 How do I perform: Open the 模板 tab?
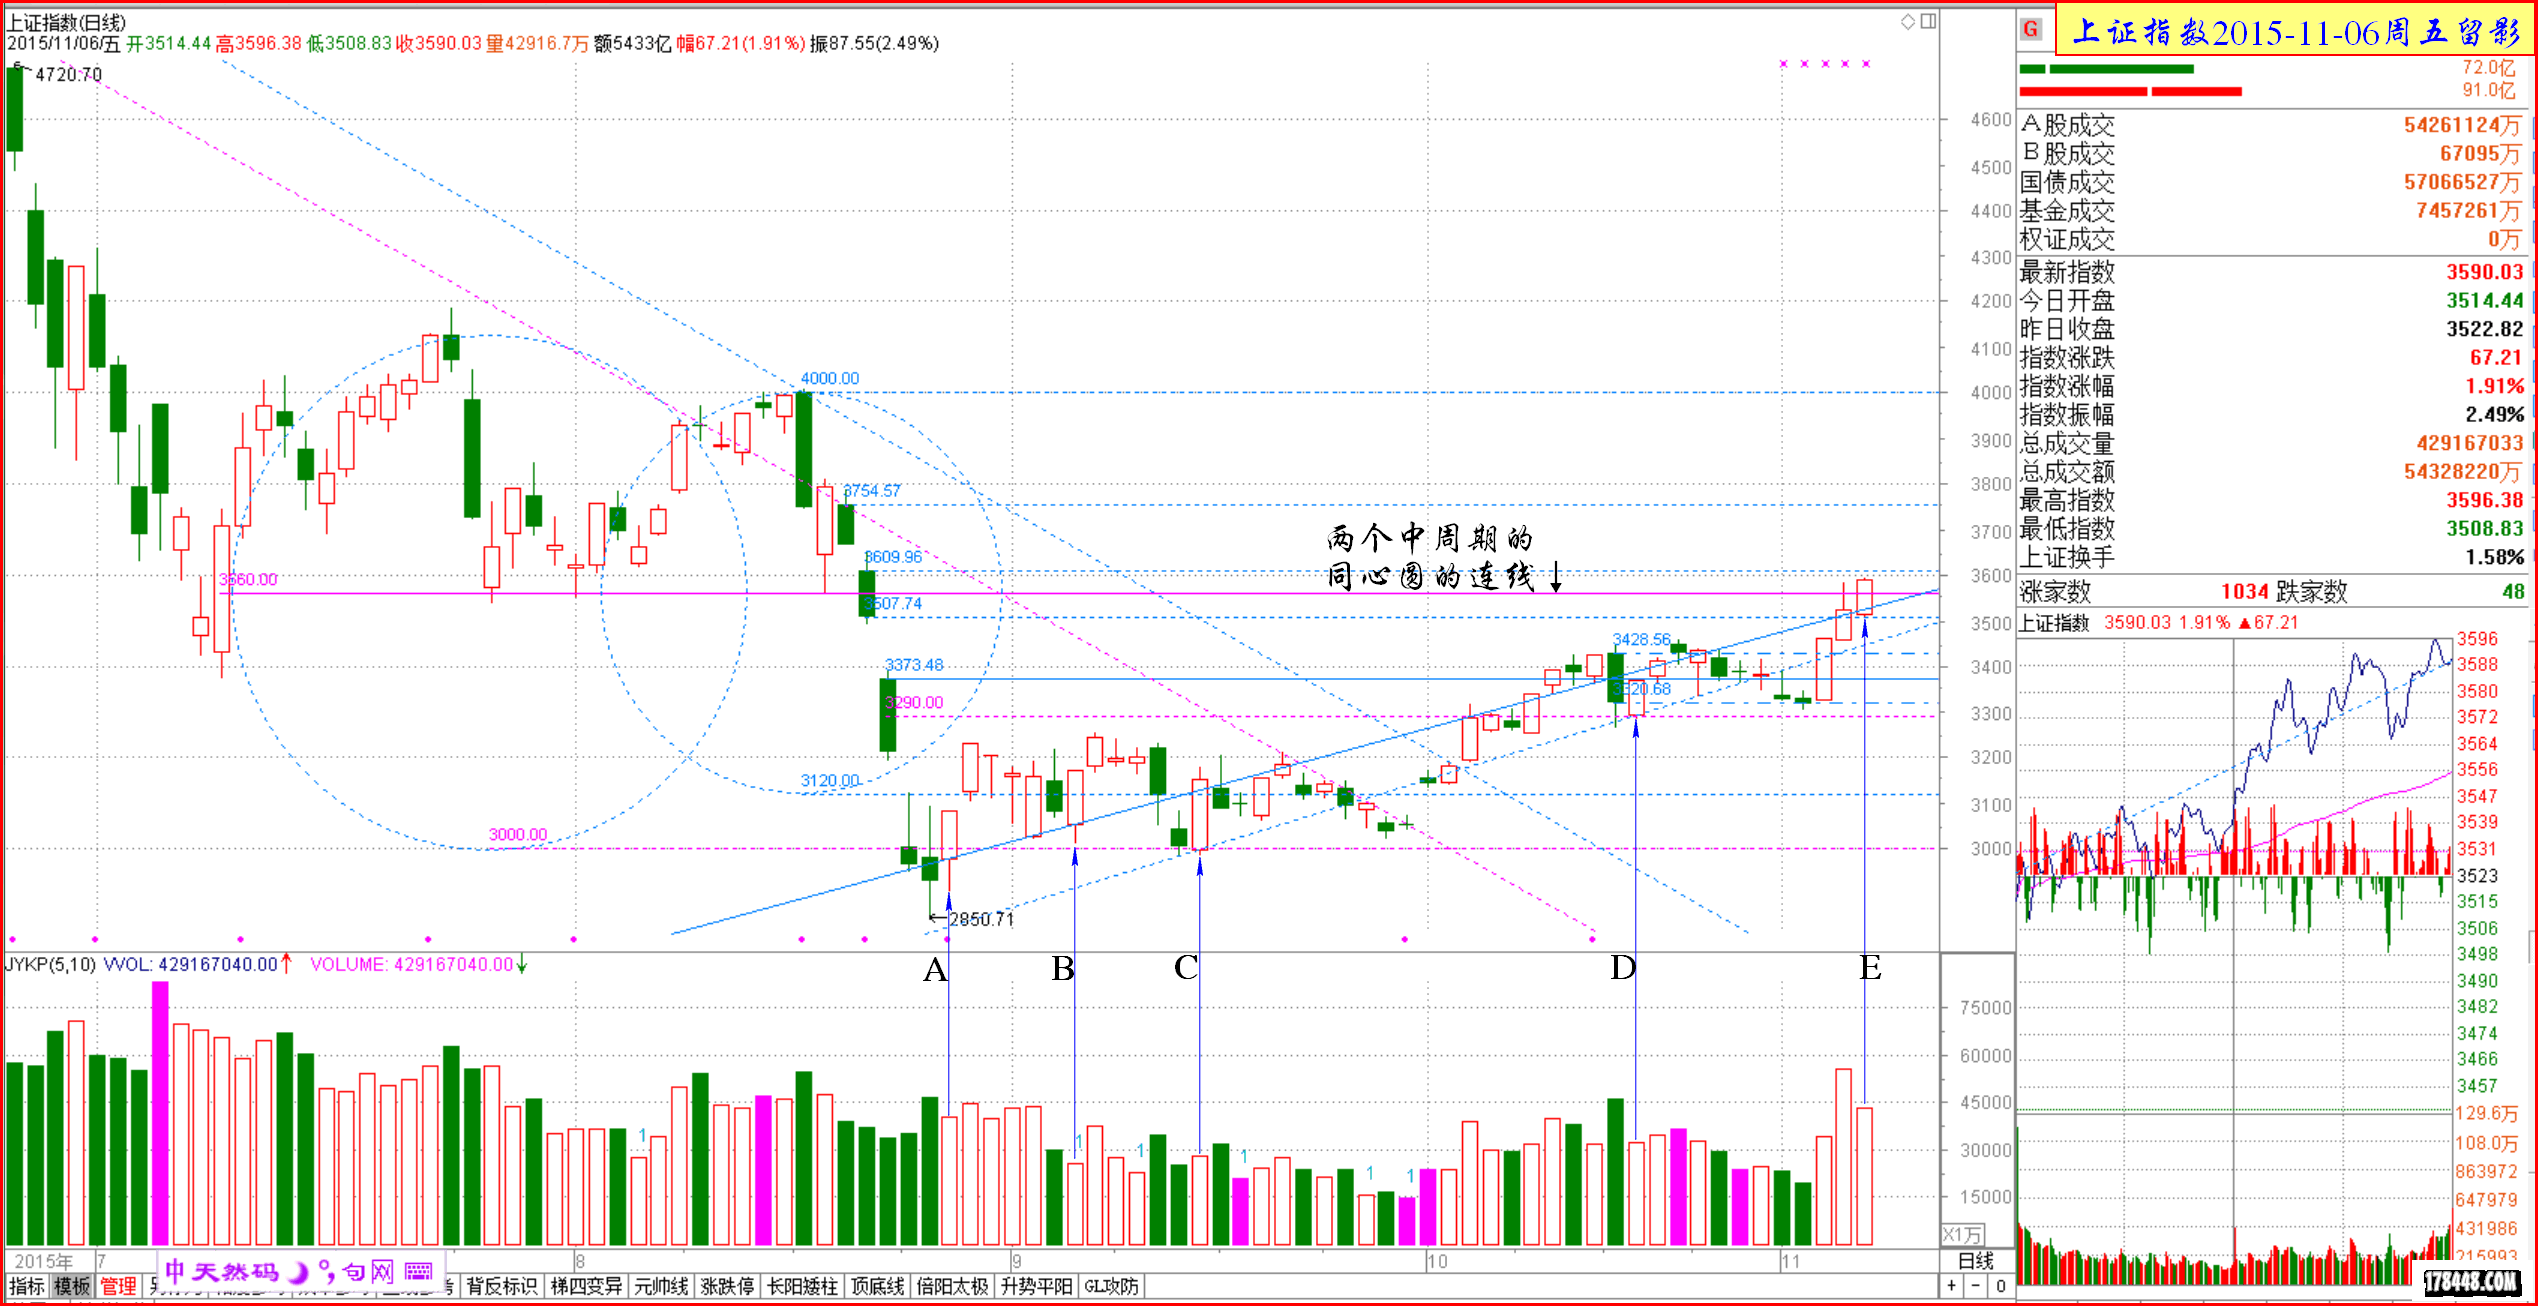click(72, 1286)
